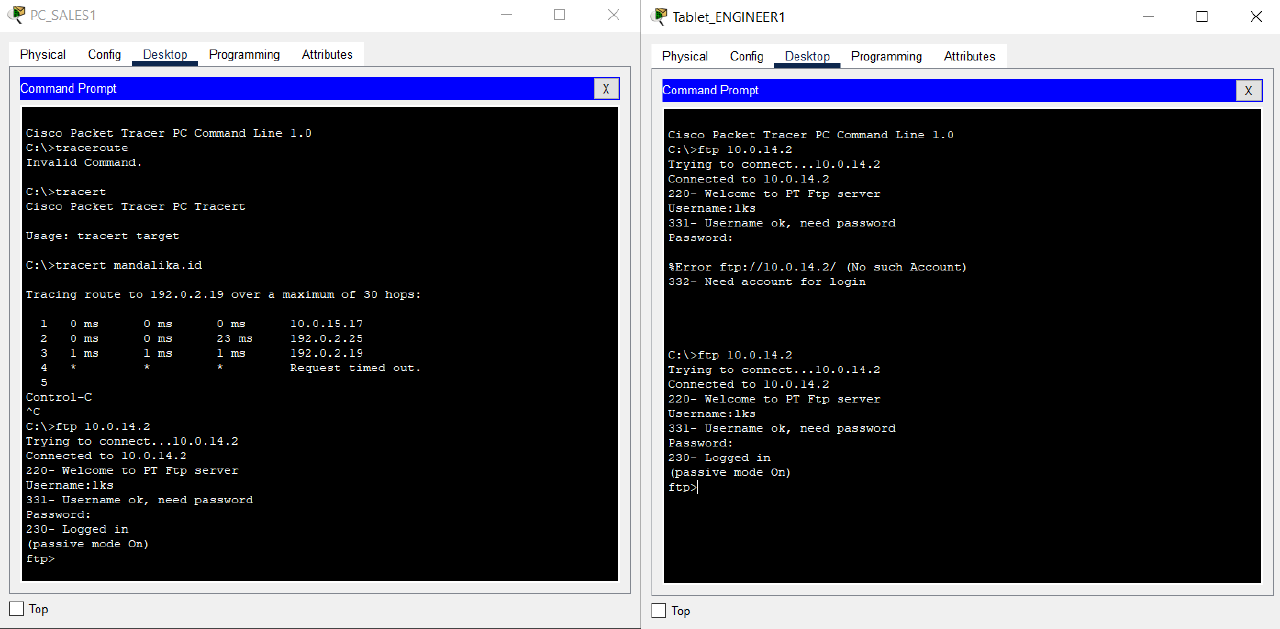Close the Command Prompt in PC_SALES1
This screenshot has width=1280, height=629.
pos(606,88)
